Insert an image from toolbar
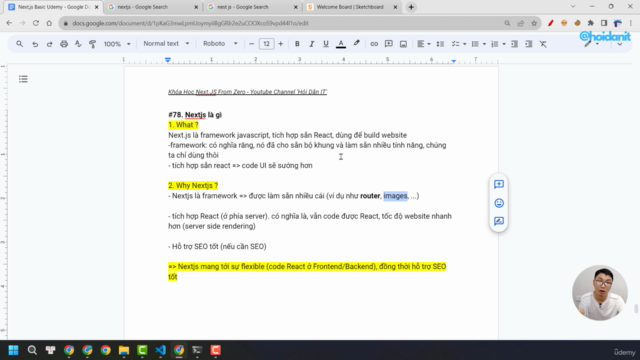Viewport: 640px width, 360px height. point(403,44)
